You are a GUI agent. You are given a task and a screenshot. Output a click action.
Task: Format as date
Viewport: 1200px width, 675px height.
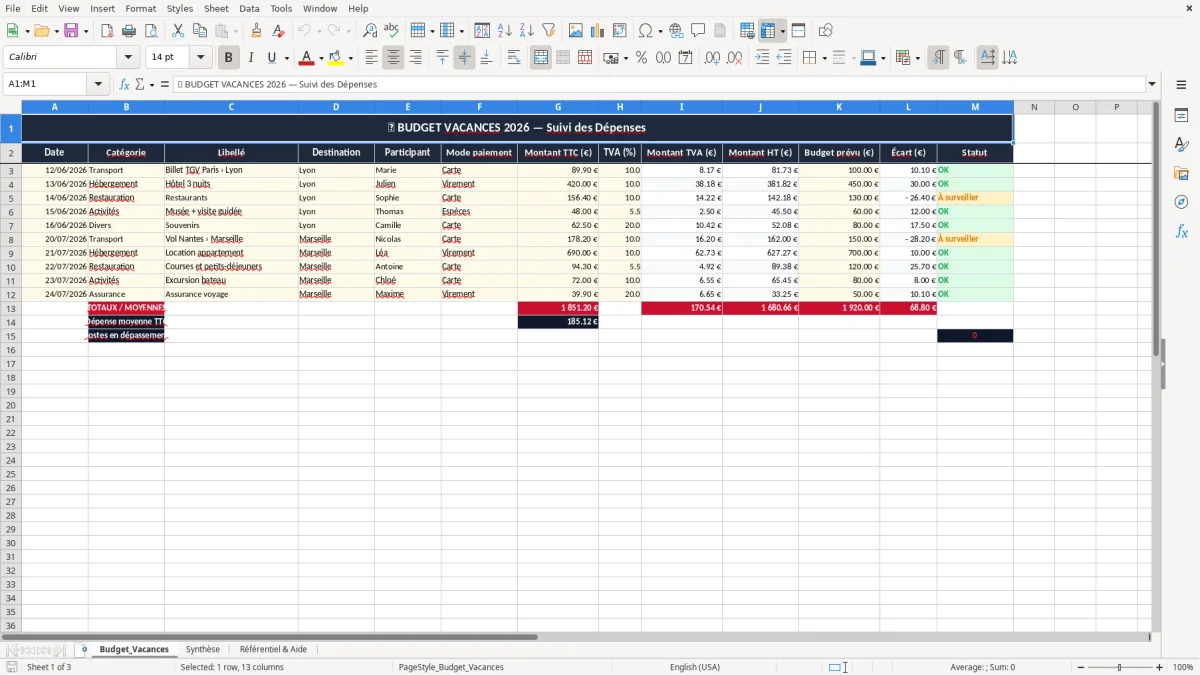click(685, 58)
